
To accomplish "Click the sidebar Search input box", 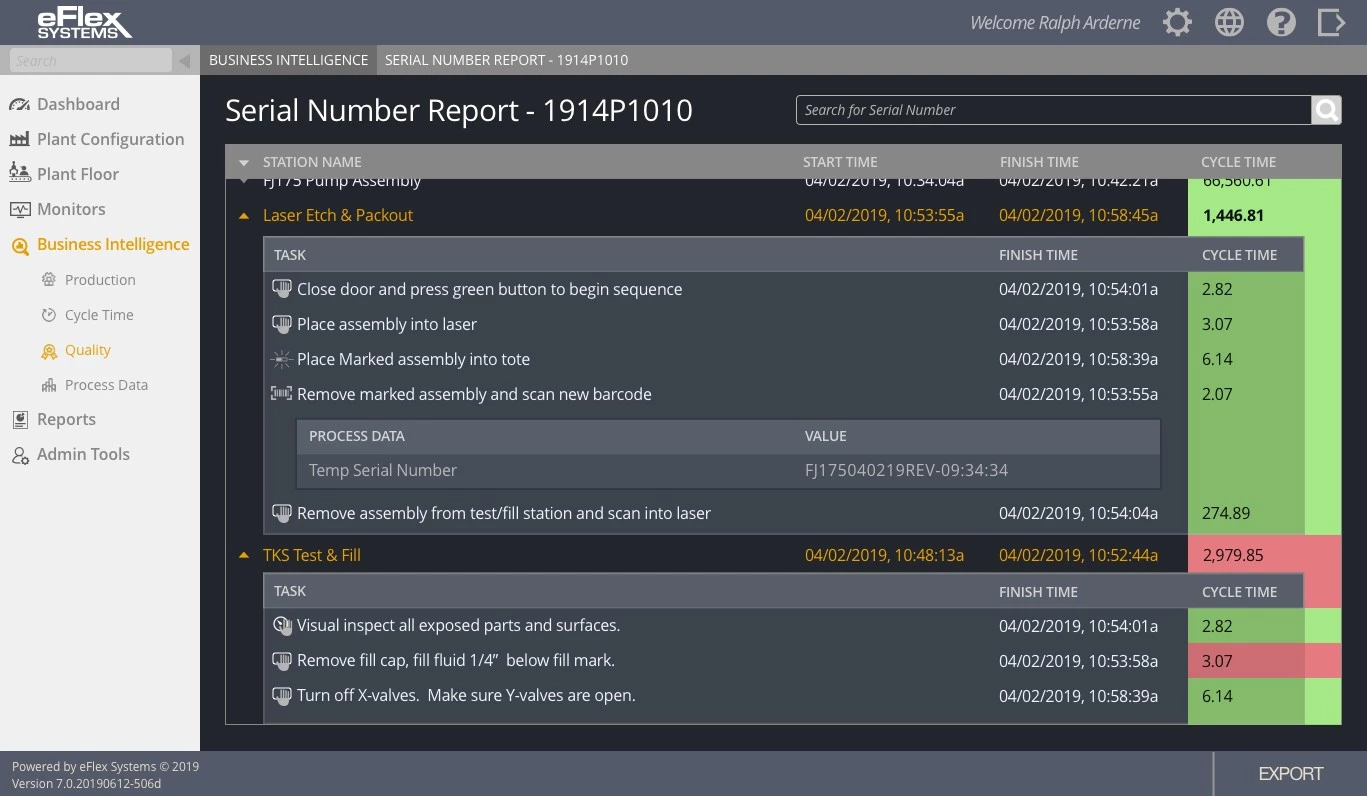I will [90, 61].
